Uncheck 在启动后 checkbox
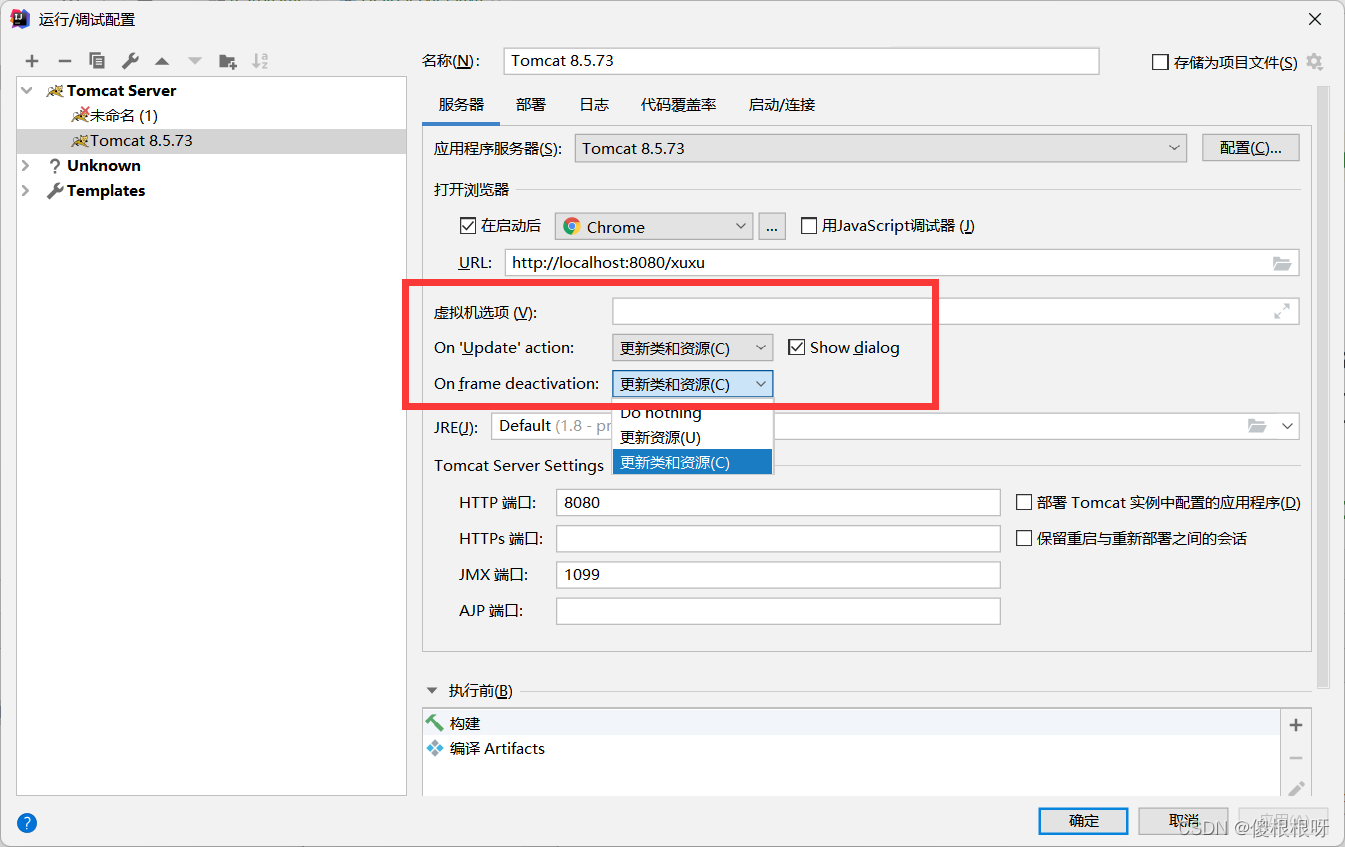 pyautogui.click(x=467, y=226)
